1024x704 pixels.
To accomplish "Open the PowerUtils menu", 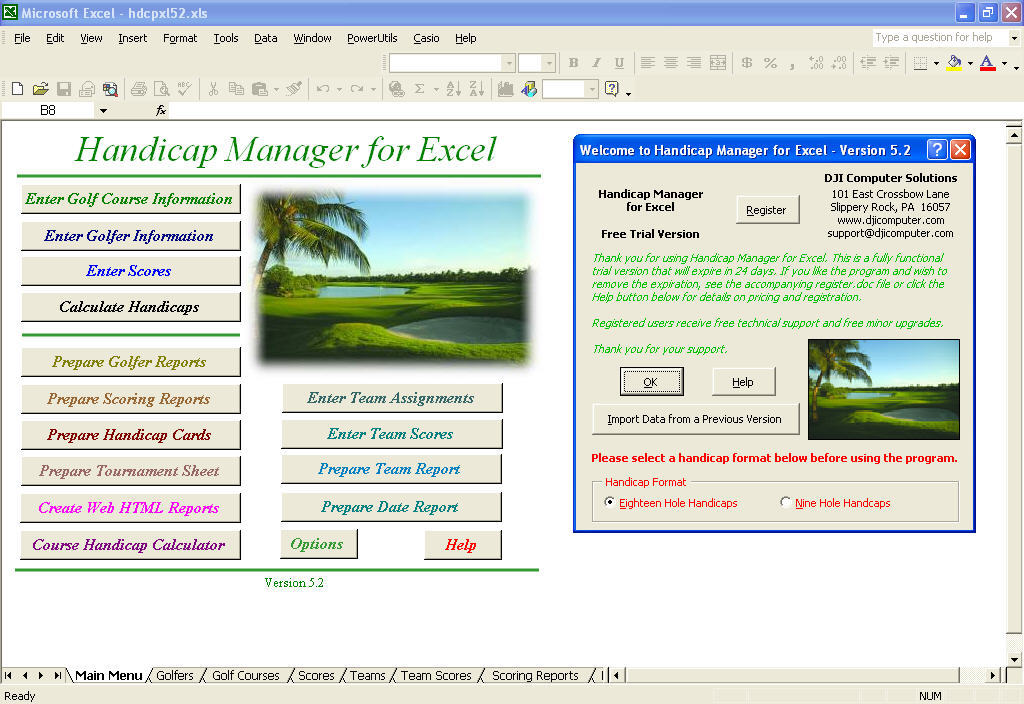I will click(x=372, y=38).
